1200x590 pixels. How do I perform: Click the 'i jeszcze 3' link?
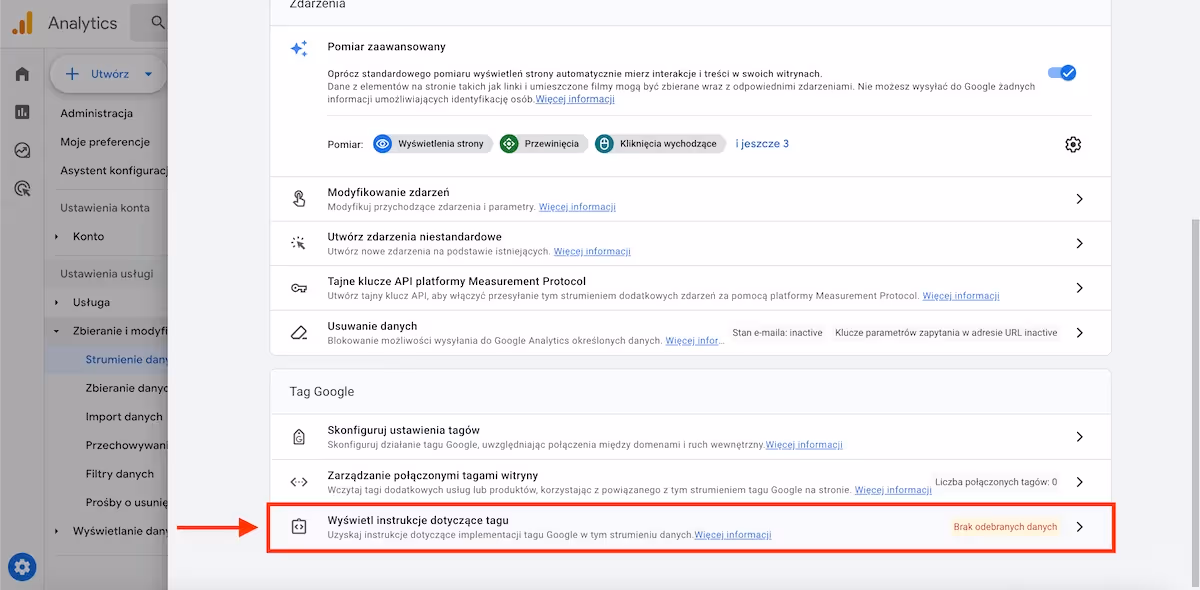click(762, 144)
